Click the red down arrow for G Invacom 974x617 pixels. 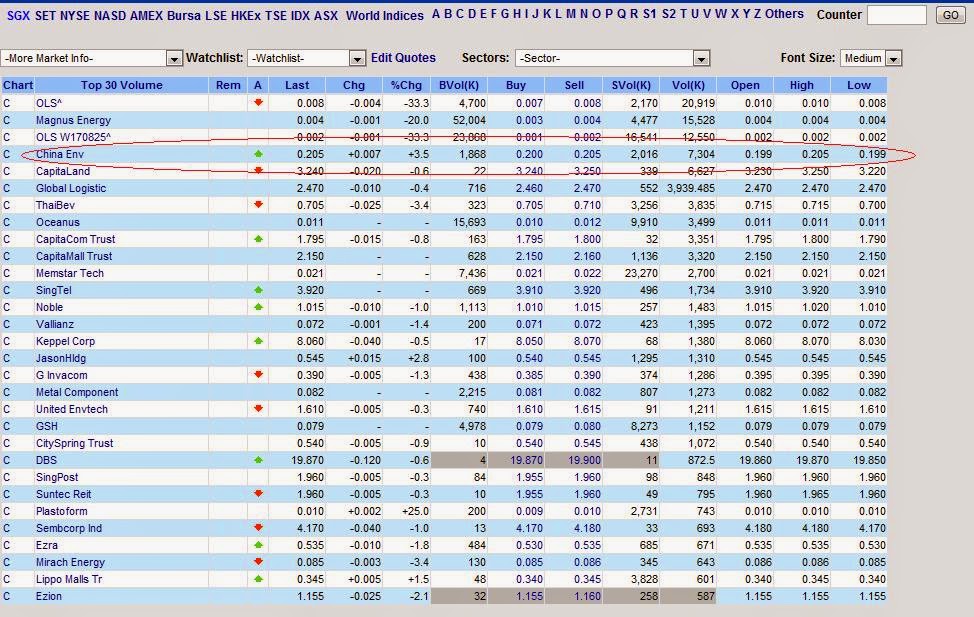click(x=258, y=375)
